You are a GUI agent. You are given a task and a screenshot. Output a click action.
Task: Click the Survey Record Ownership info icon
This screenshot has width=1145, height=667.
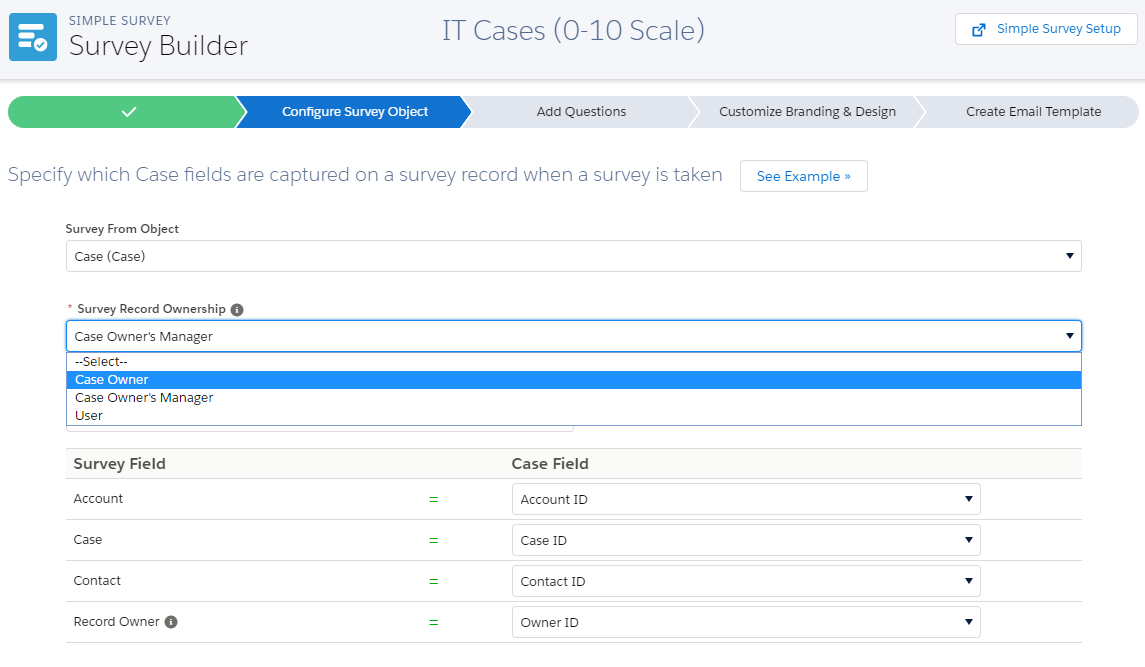point(237,310)
